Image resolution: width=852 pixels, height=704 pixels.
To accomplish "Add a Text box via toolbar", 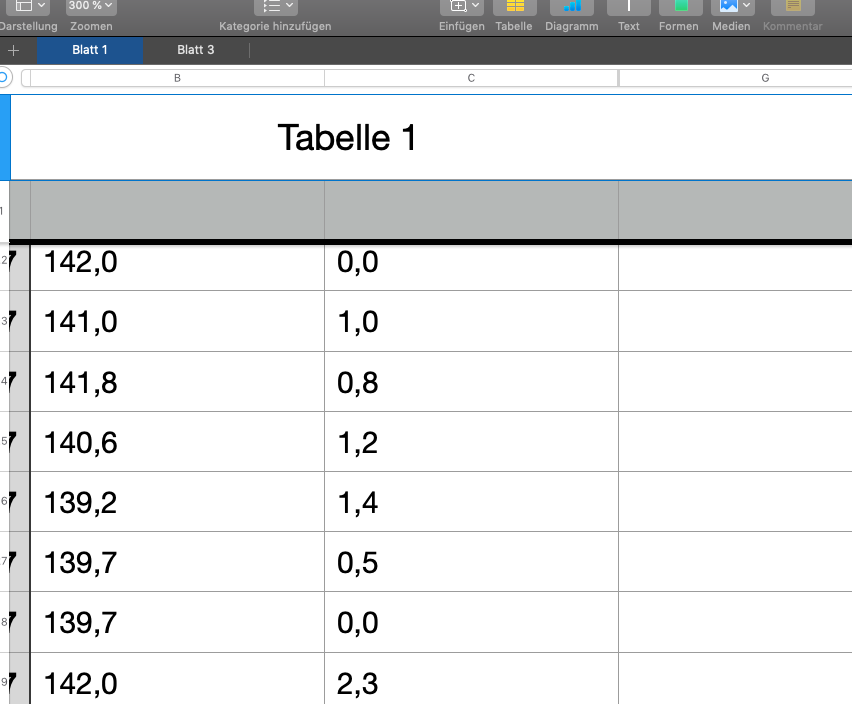I will [x=629, y=7].
